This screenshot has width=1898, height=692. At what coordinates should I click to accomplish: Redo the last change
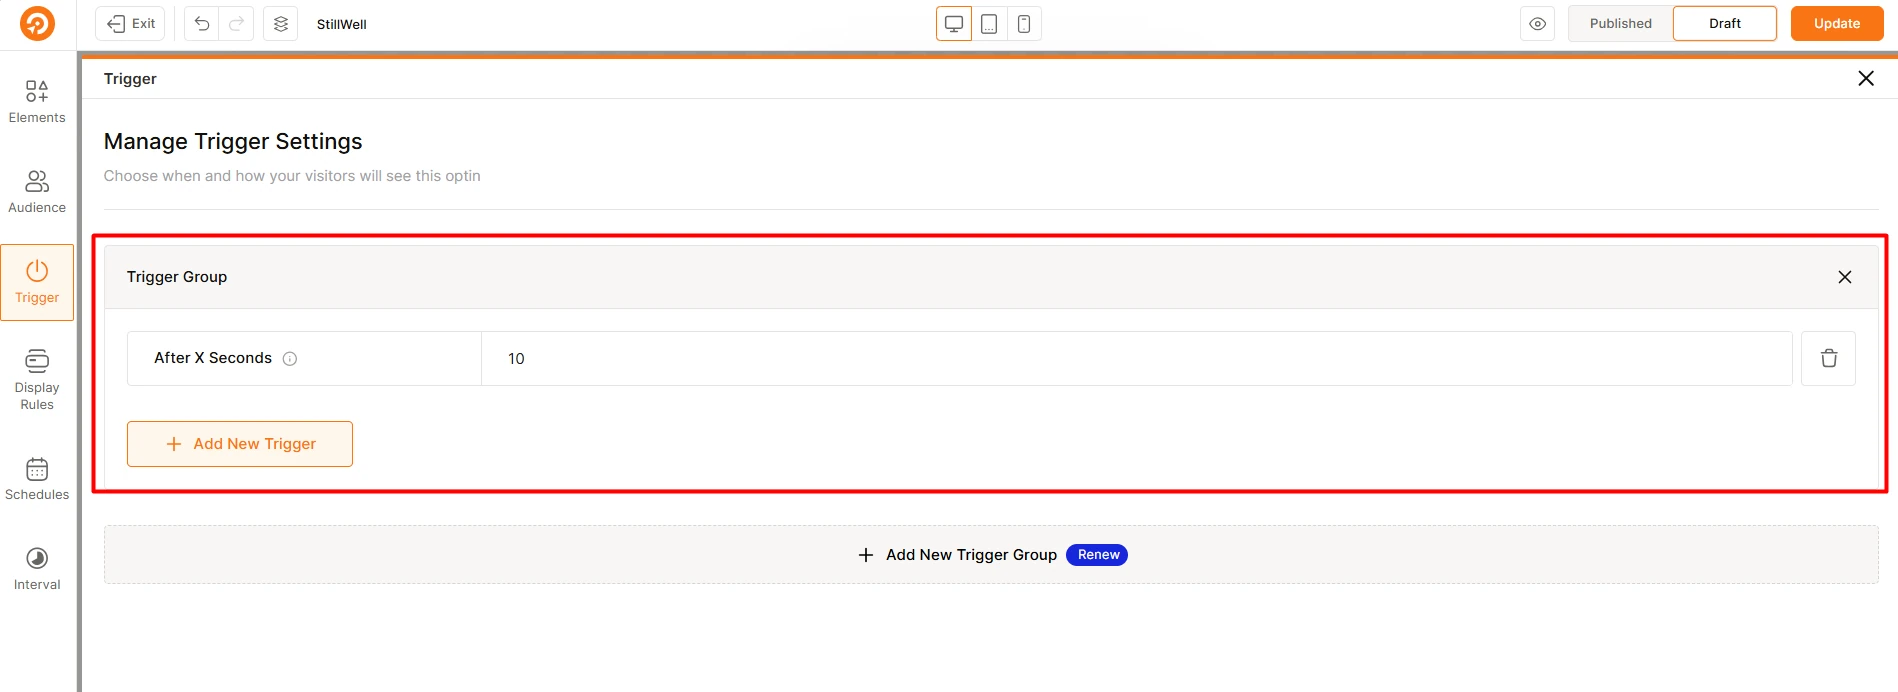[236, 24]
